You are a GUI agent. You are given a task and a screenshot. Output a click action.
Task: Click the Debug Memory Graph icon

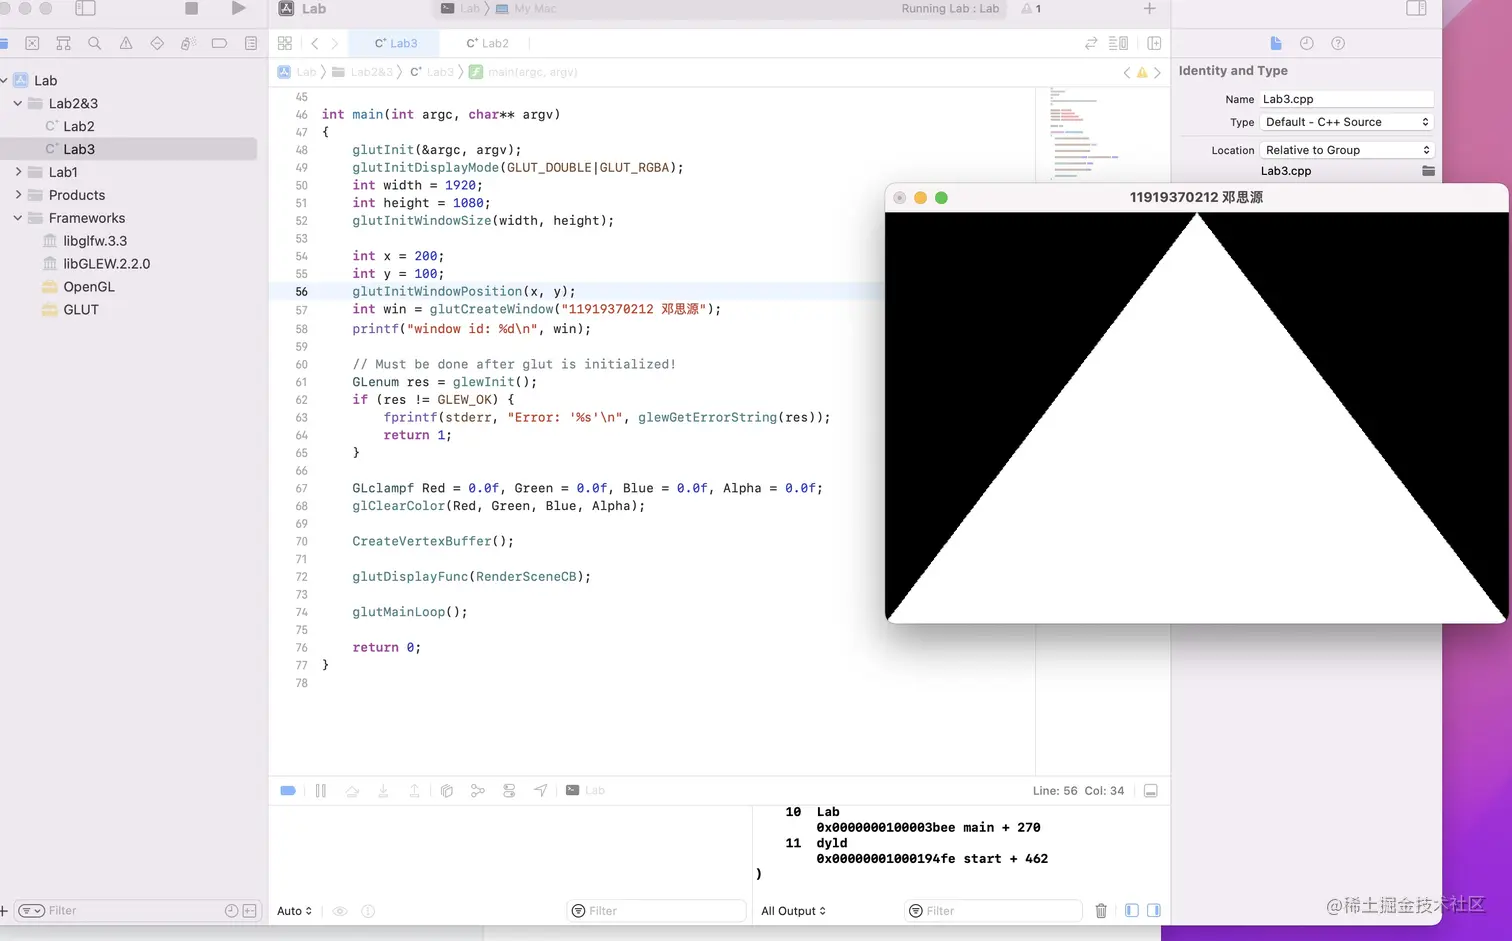[477, 790]
